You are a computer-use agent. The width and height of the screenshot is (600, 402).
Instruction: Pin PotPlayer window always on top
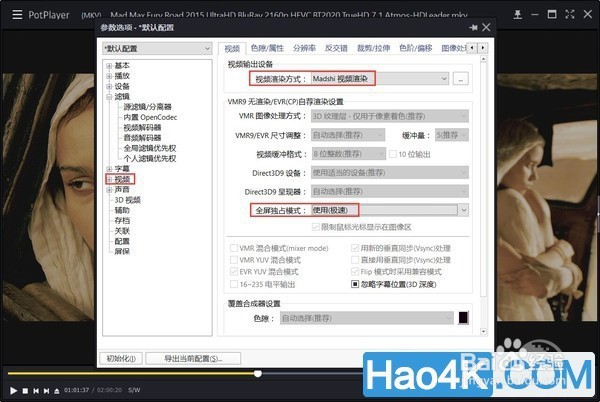(517, 15)
